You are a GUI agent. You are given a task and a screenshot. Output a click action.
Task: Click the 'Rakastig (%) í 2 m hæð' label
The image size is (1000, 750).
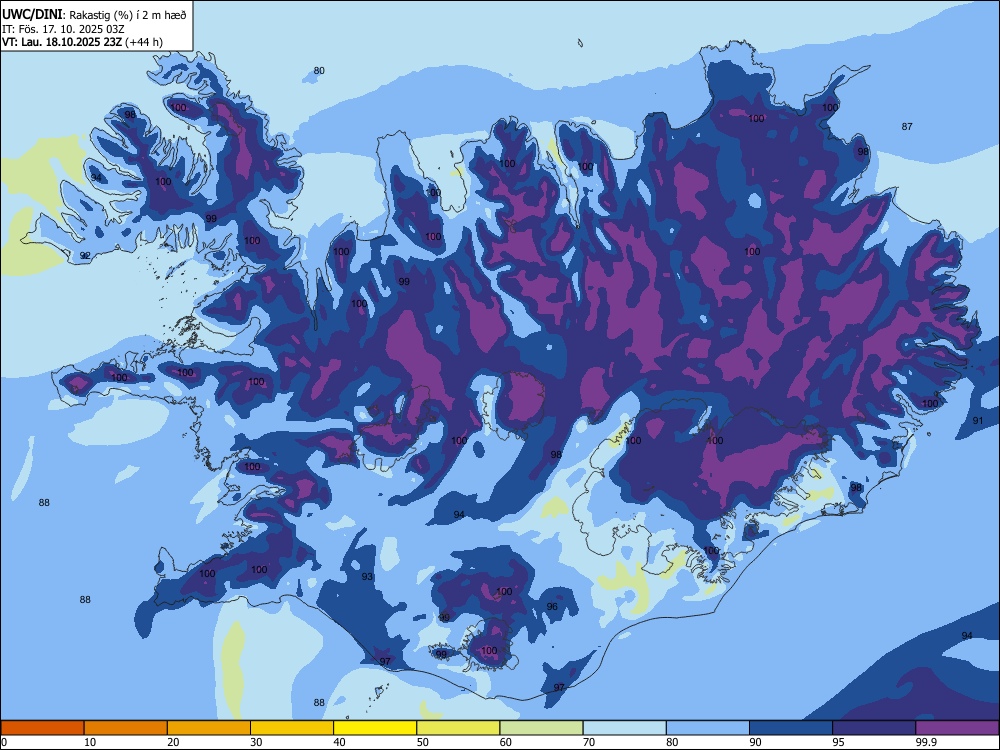click(x=128, y=15)
